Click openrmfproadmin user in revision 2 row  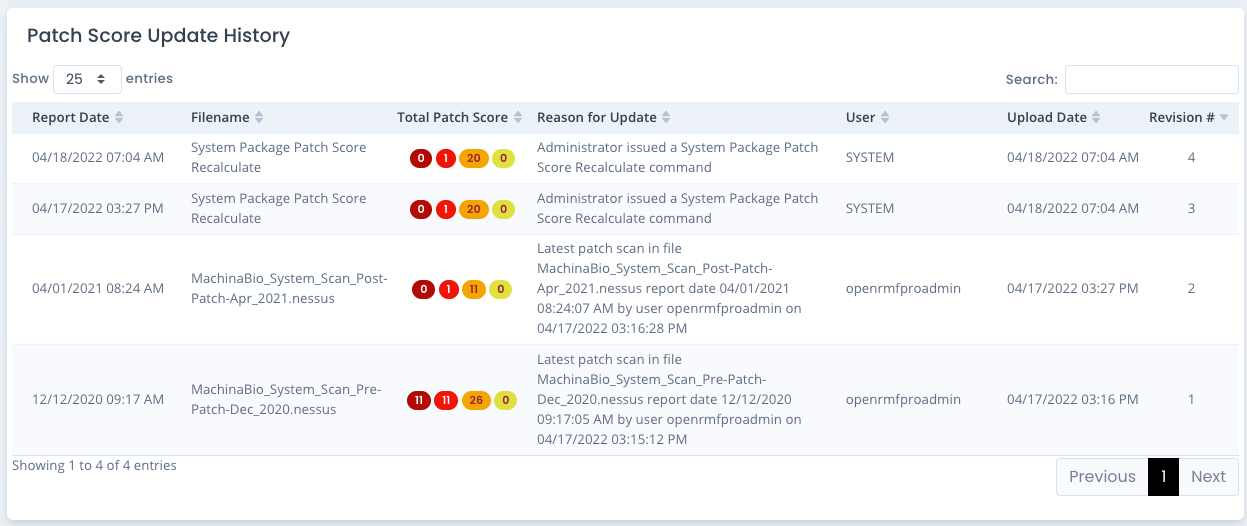(x=903, y=289)
